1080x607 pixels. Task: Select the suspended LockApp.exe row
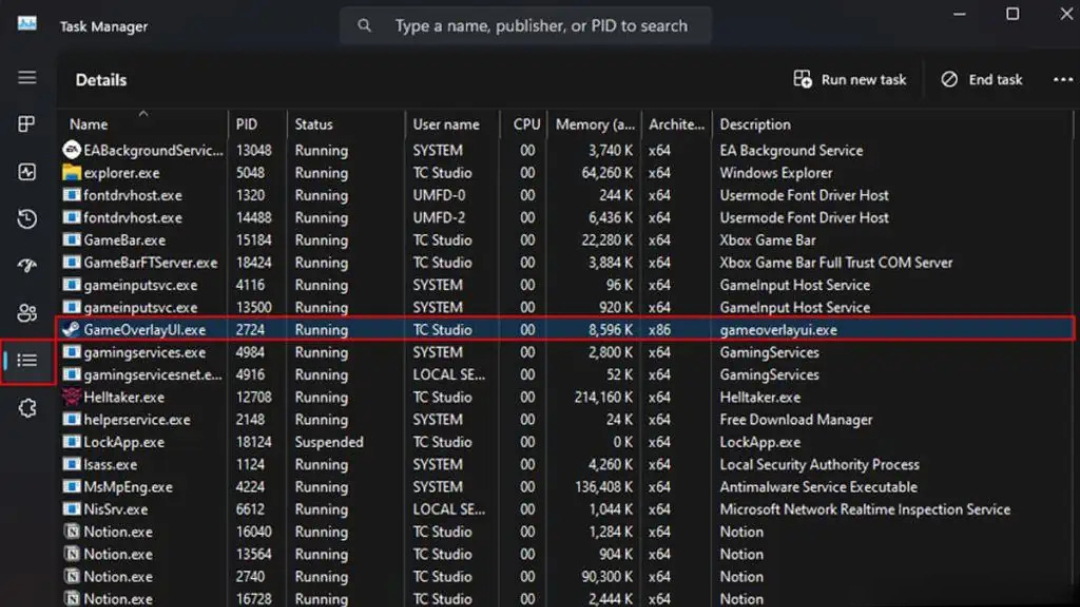click(x=124, y=442)
